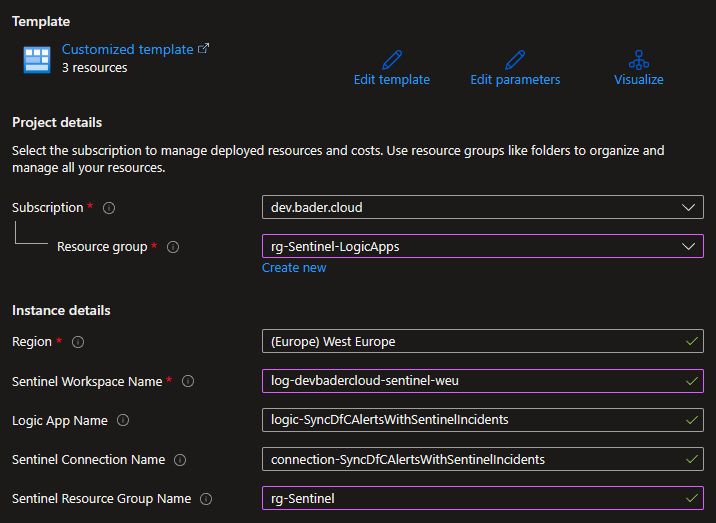
Task: Click the Sentinel Workspace Name label
Action: 87,381
